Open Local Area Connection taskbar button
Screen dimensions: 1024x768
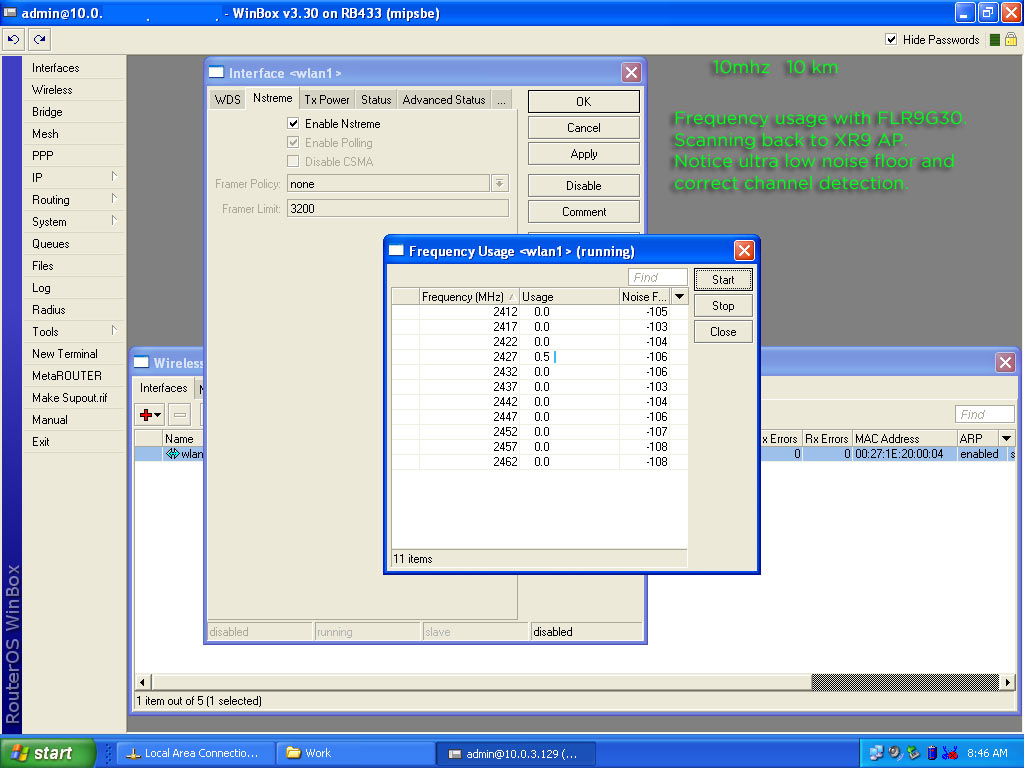coord(195,753)
